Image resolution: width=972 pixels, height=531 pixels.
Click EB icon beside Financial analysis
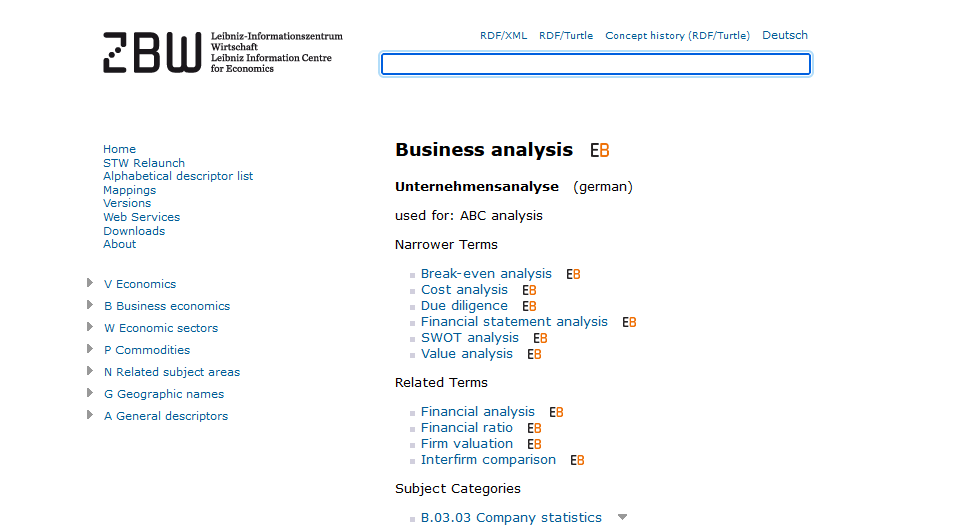(x=556, y=413)
